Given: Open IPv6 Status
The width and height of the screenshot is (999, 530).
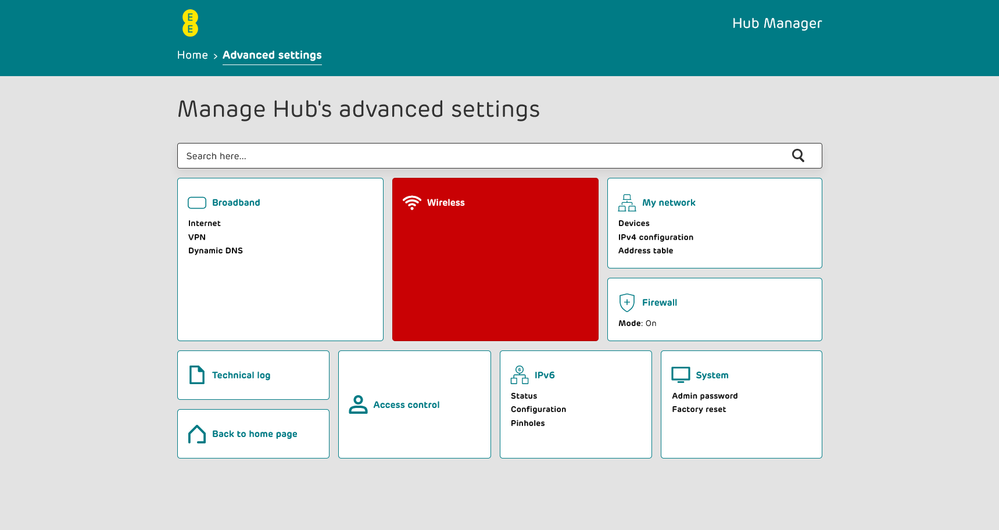Looking at the screenshot, I should (x=524, y=396).
